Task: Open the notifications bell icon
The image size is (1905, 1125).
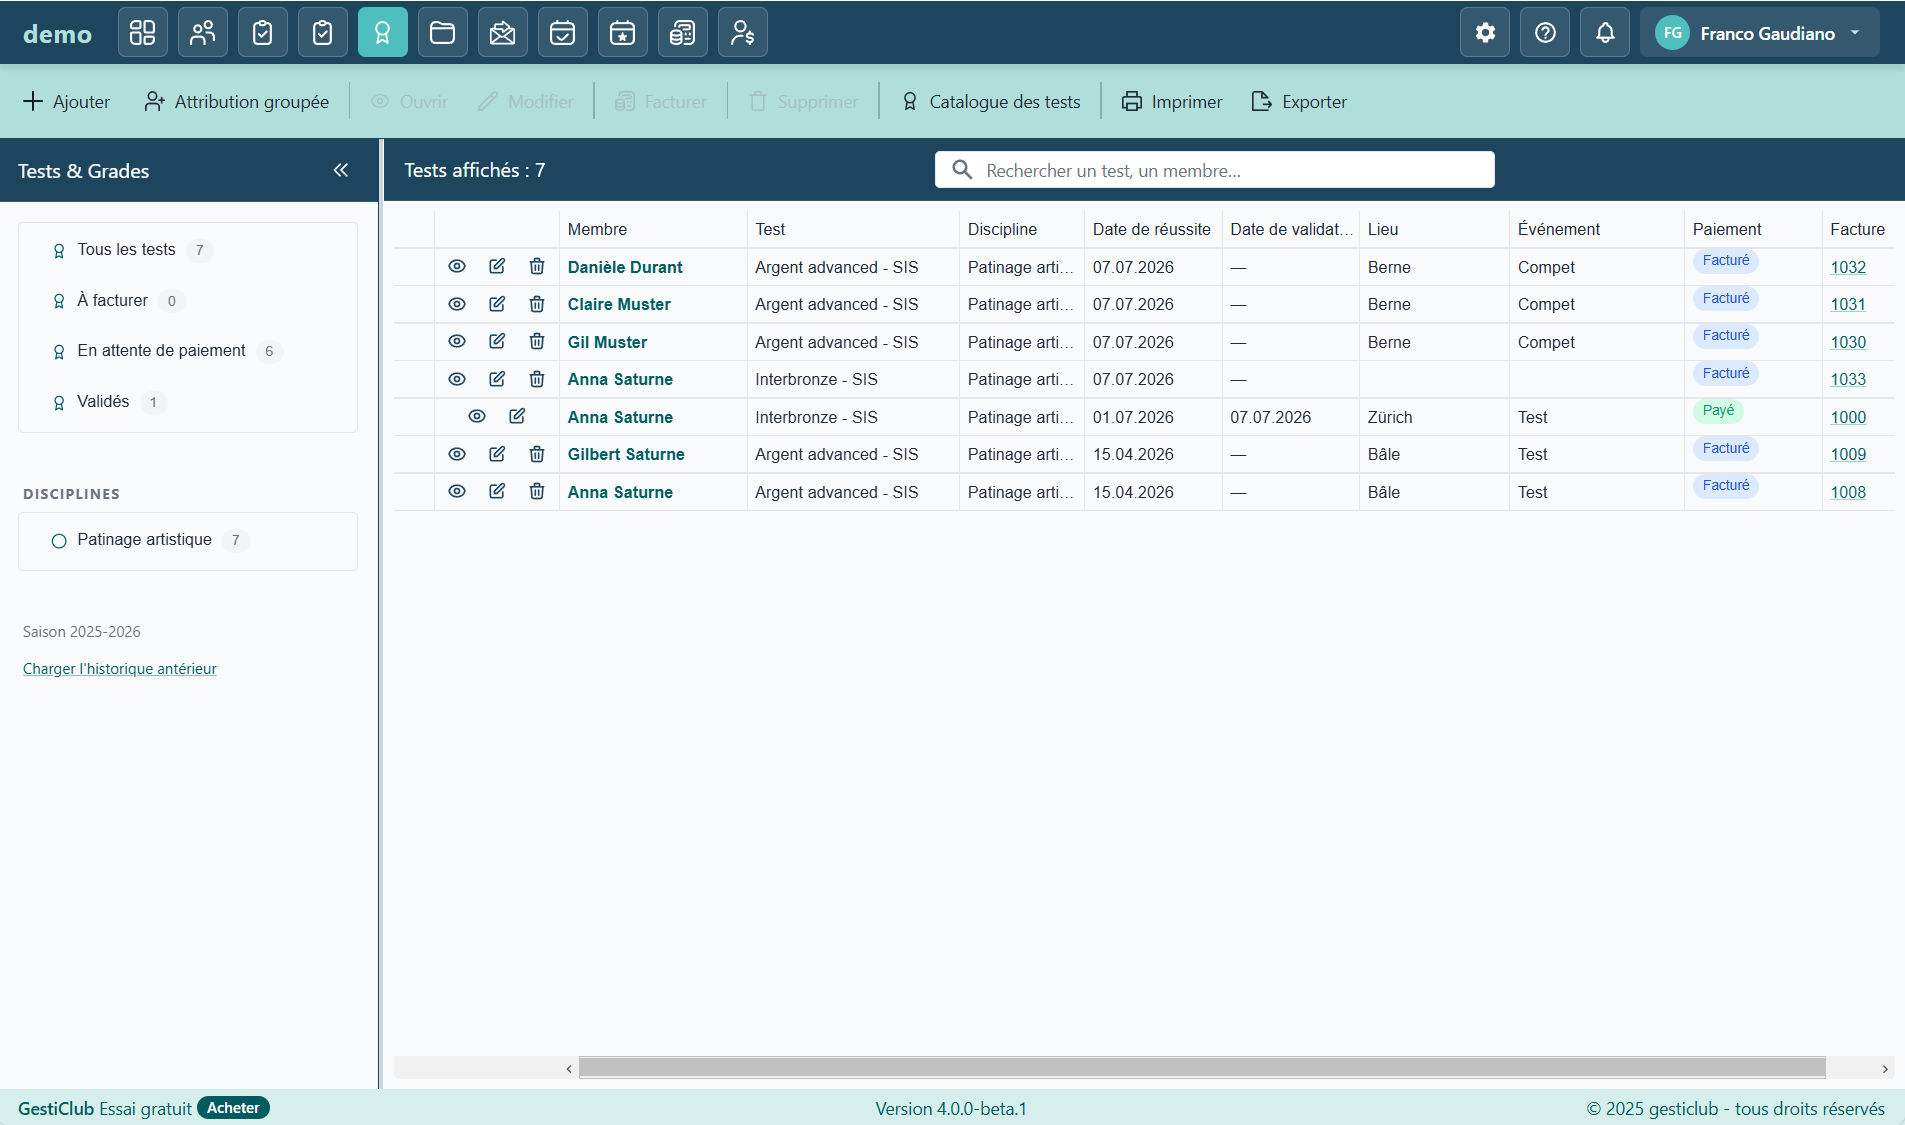Action: coord(1605,33)
